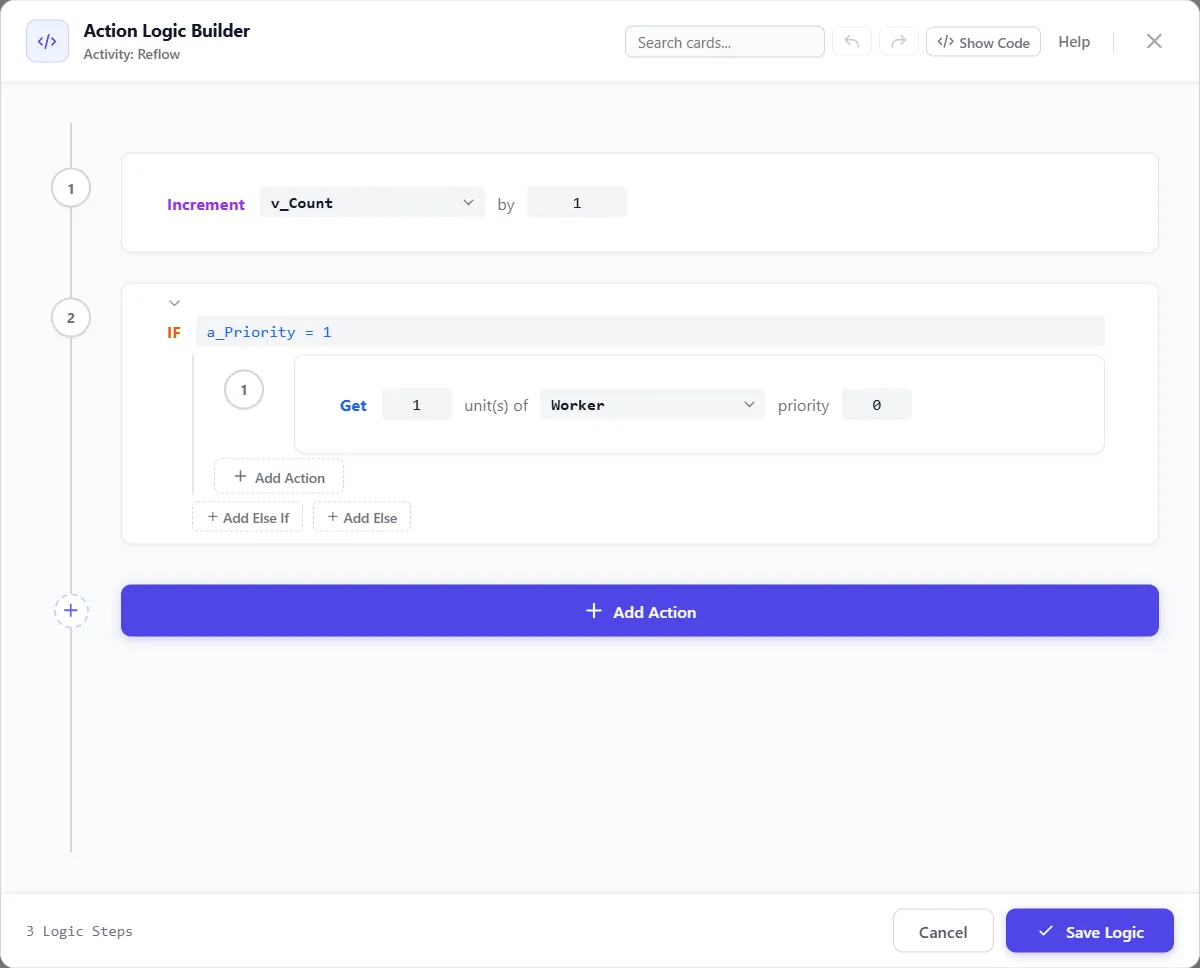Screen dimensions: 1200x968
Task: Click the Add Else button
Action: click(362, 517)
